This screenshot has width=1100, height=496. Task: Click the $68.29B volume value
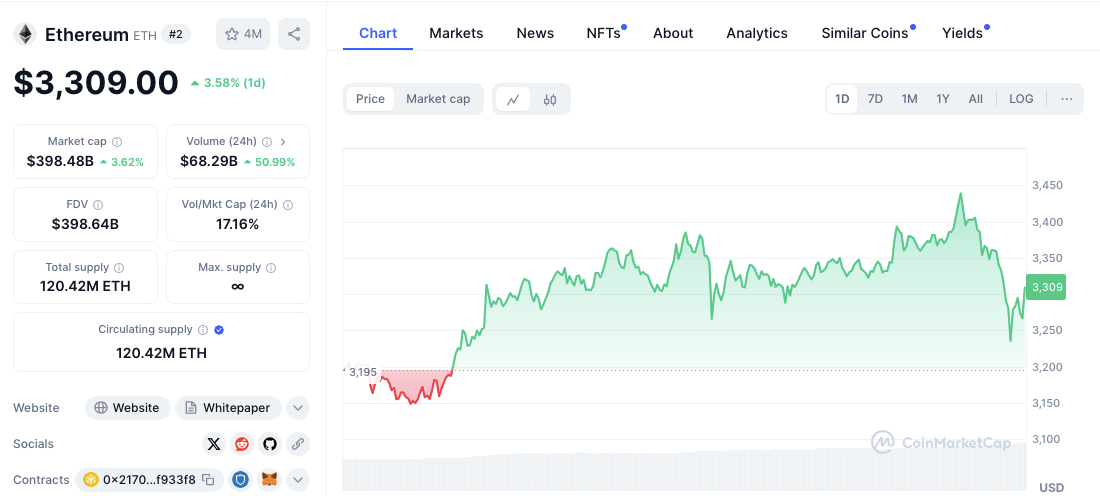[209, 161]
